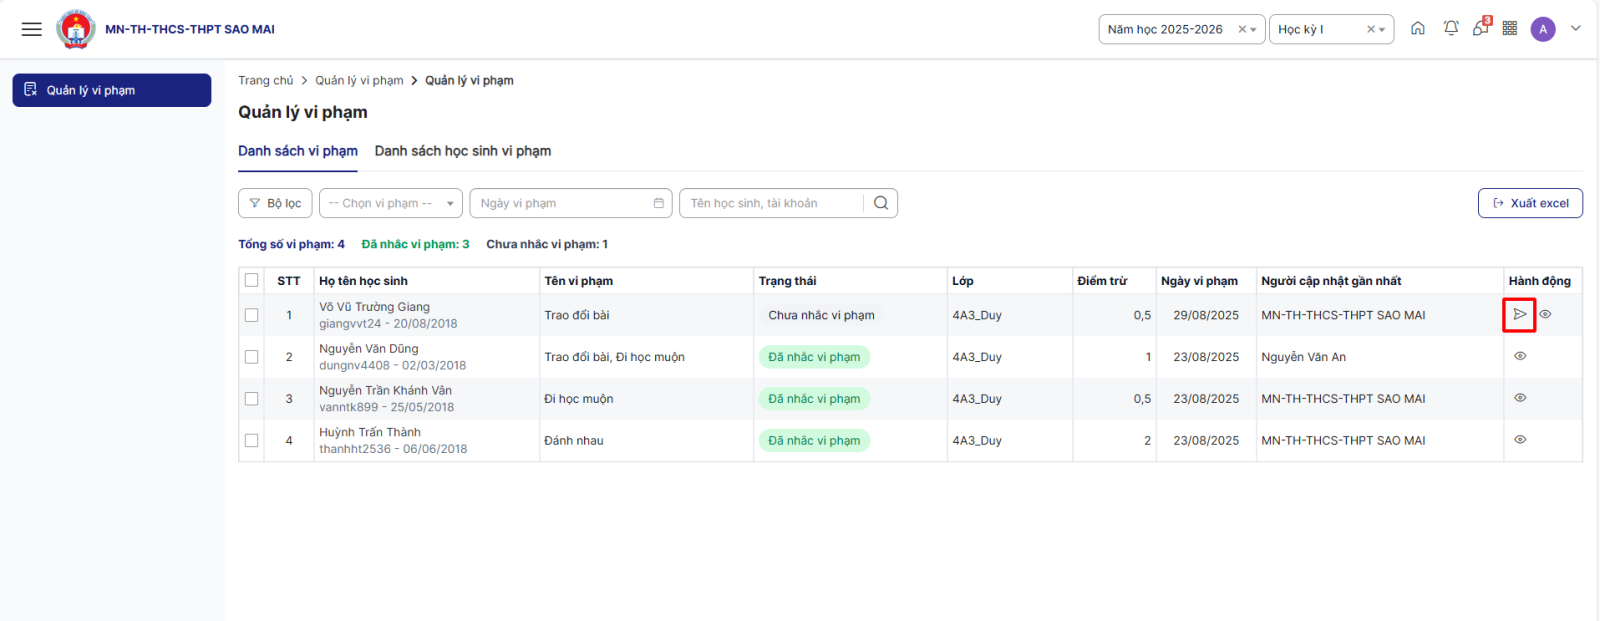Open the apps grid icon
Screen dimensions: 1600x621
[x=1510, y=29]
